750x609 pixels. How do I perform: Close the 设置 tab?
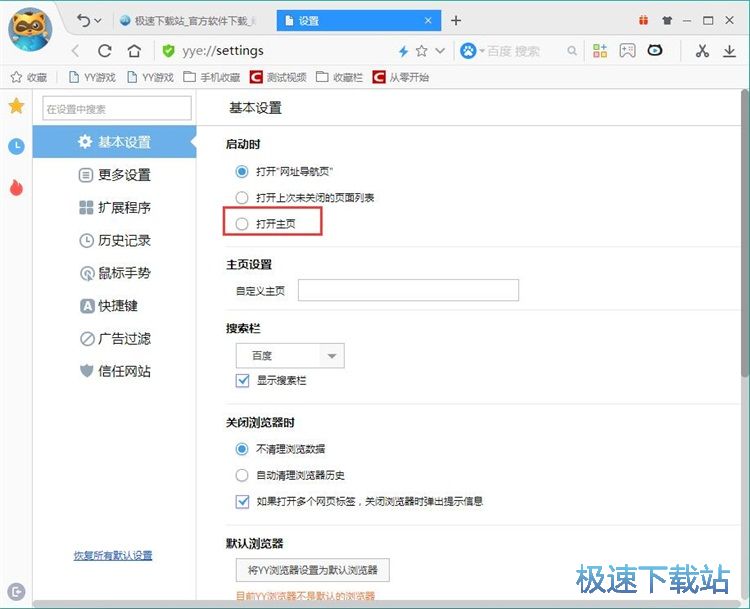(428, 21)
